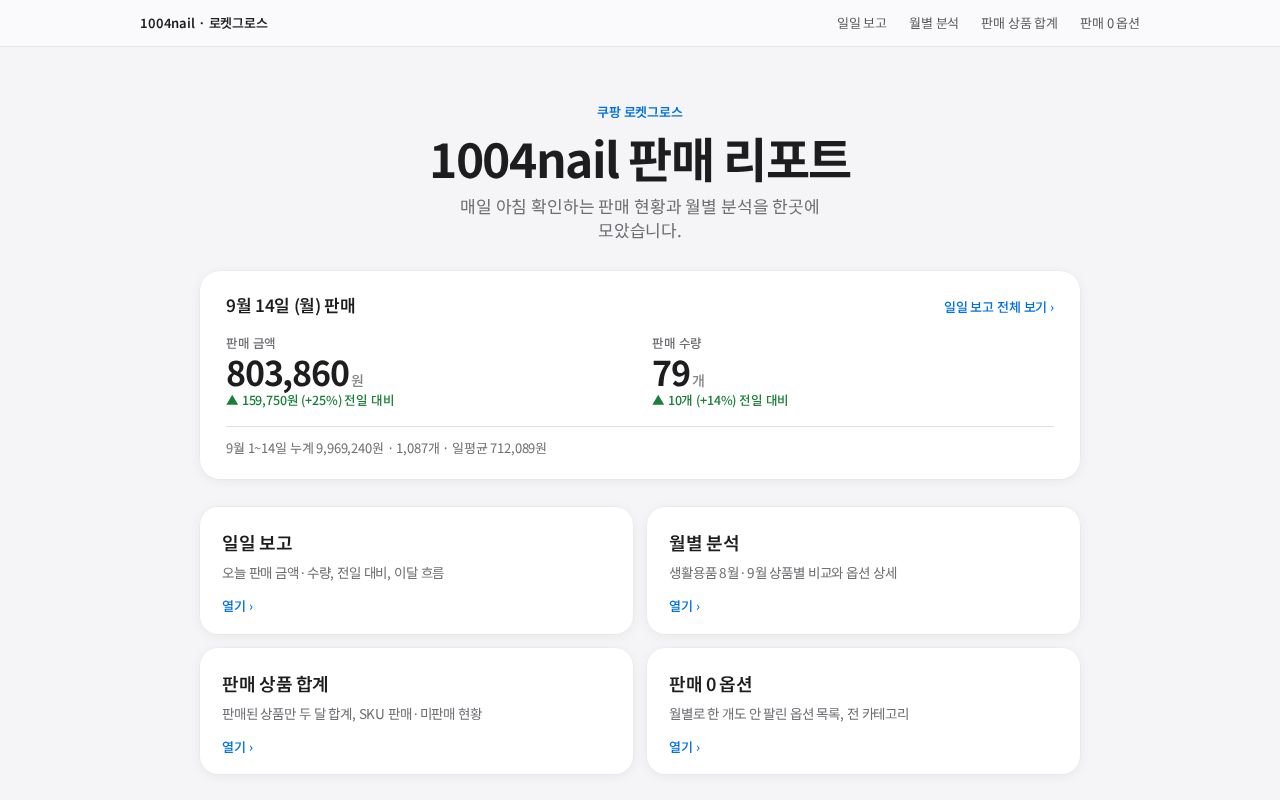Click the 월별로 한 개도 안 팔린 description

(789, 714)
